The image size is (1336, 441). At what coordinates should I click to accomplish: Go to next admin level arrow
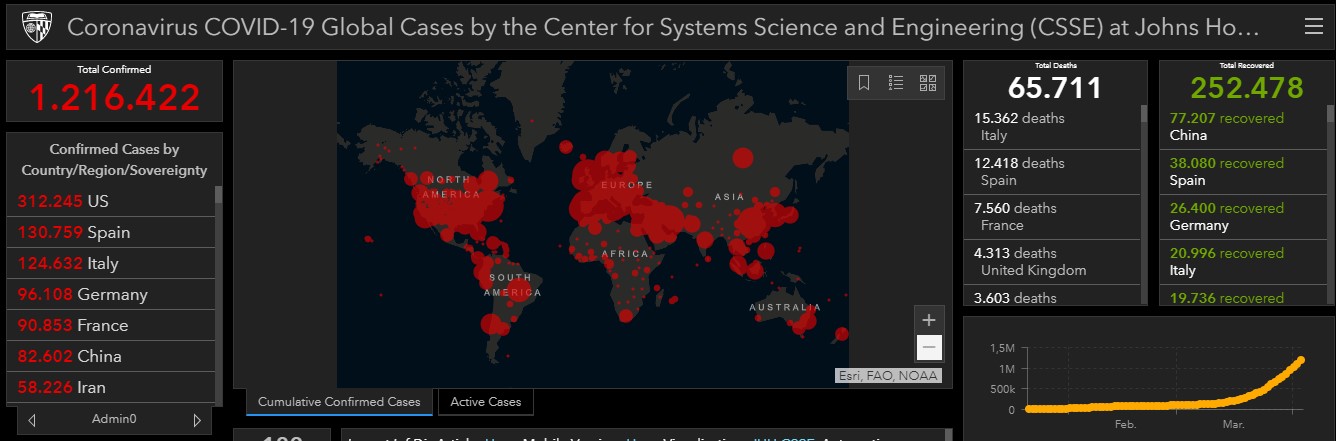tap(197, 420)
